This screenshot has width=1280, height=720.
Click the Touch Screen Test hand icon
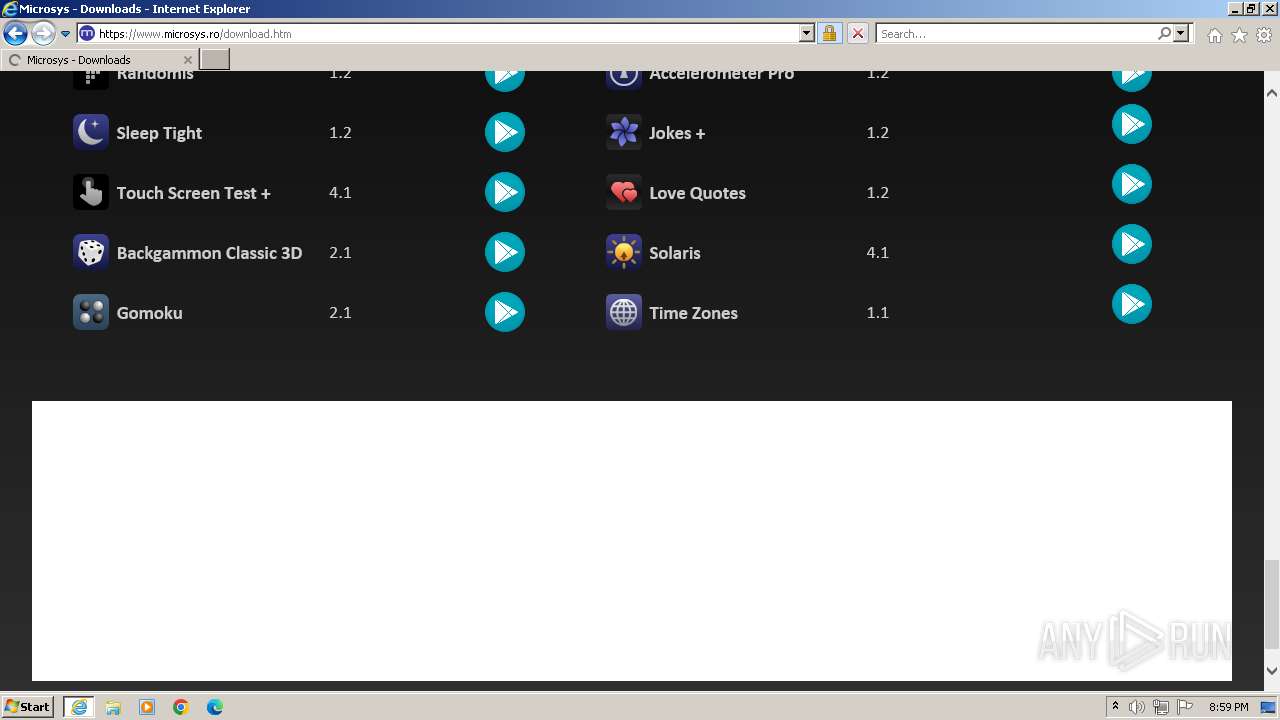[91, 192]
